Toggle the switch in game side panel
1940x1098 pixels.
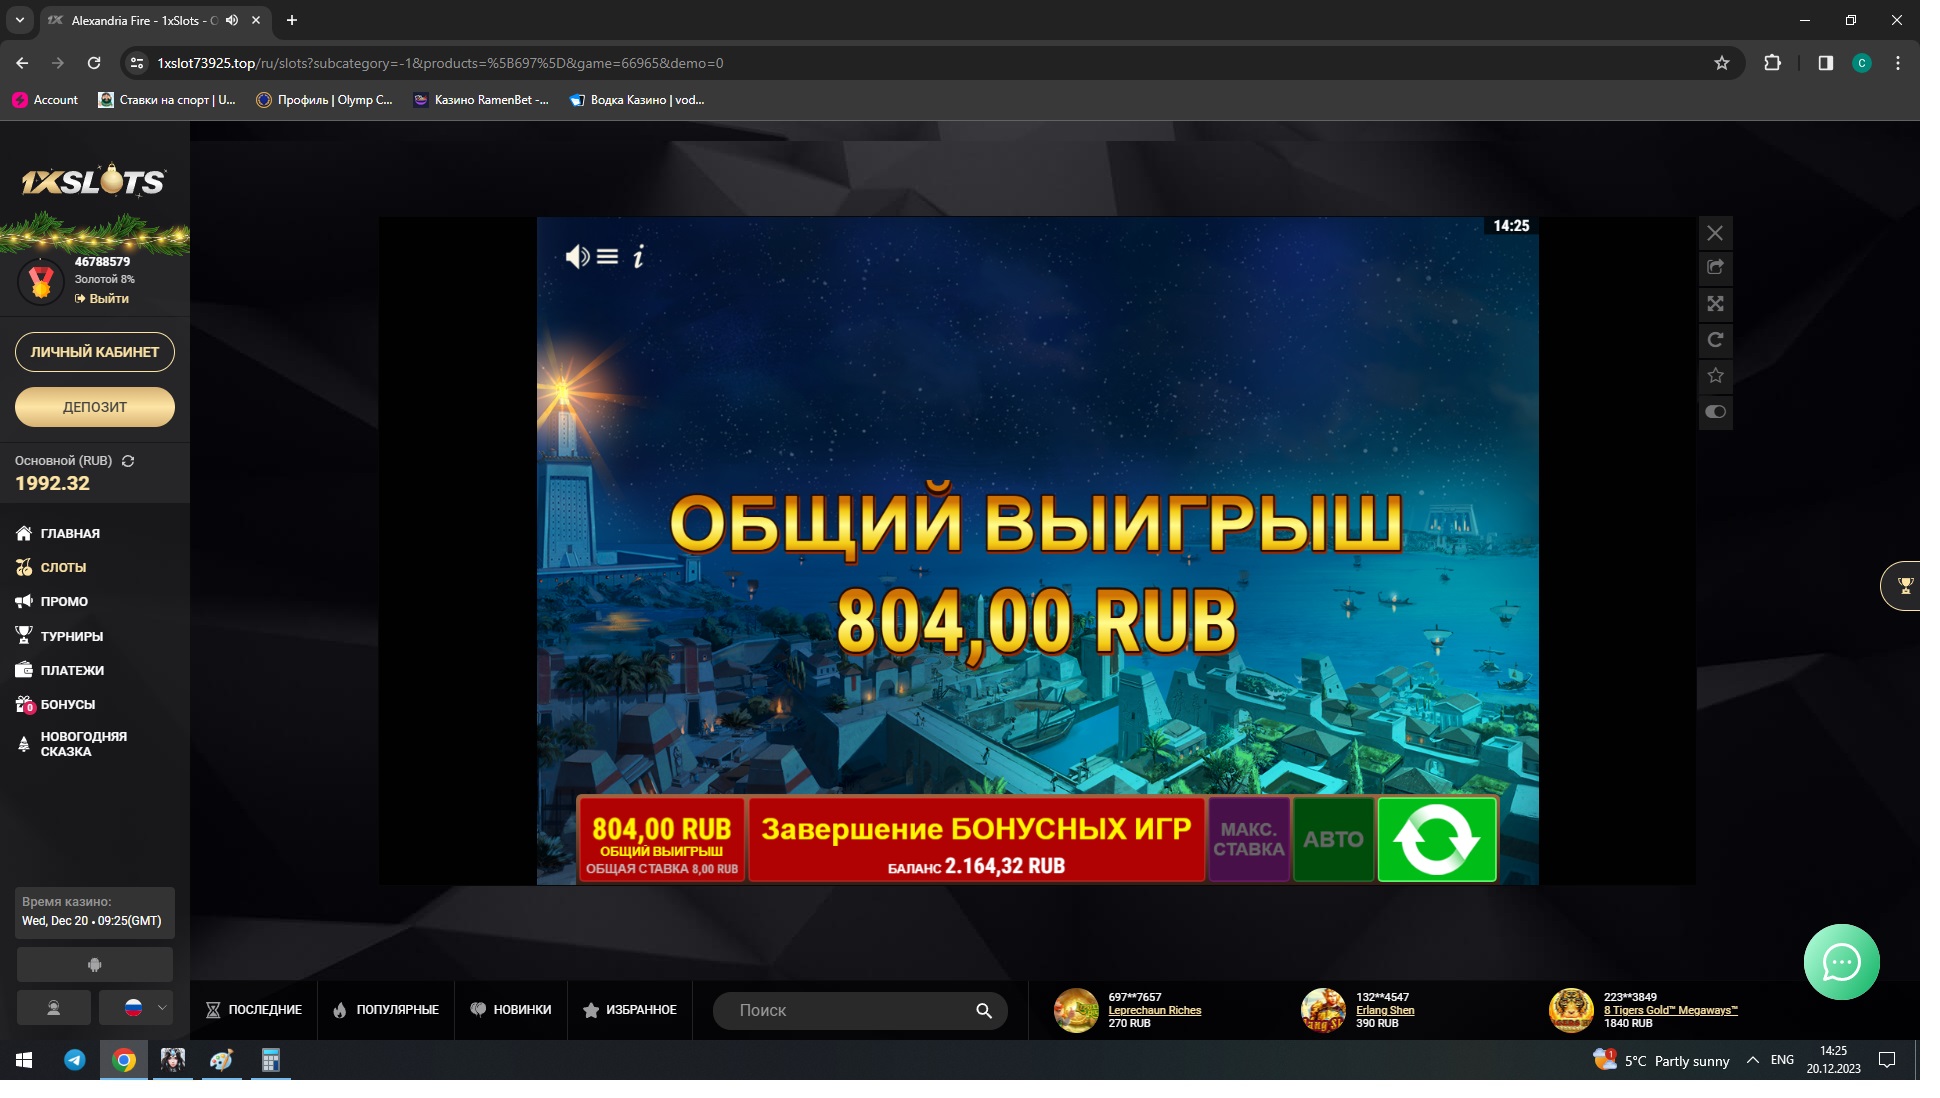click(1715, 412)
